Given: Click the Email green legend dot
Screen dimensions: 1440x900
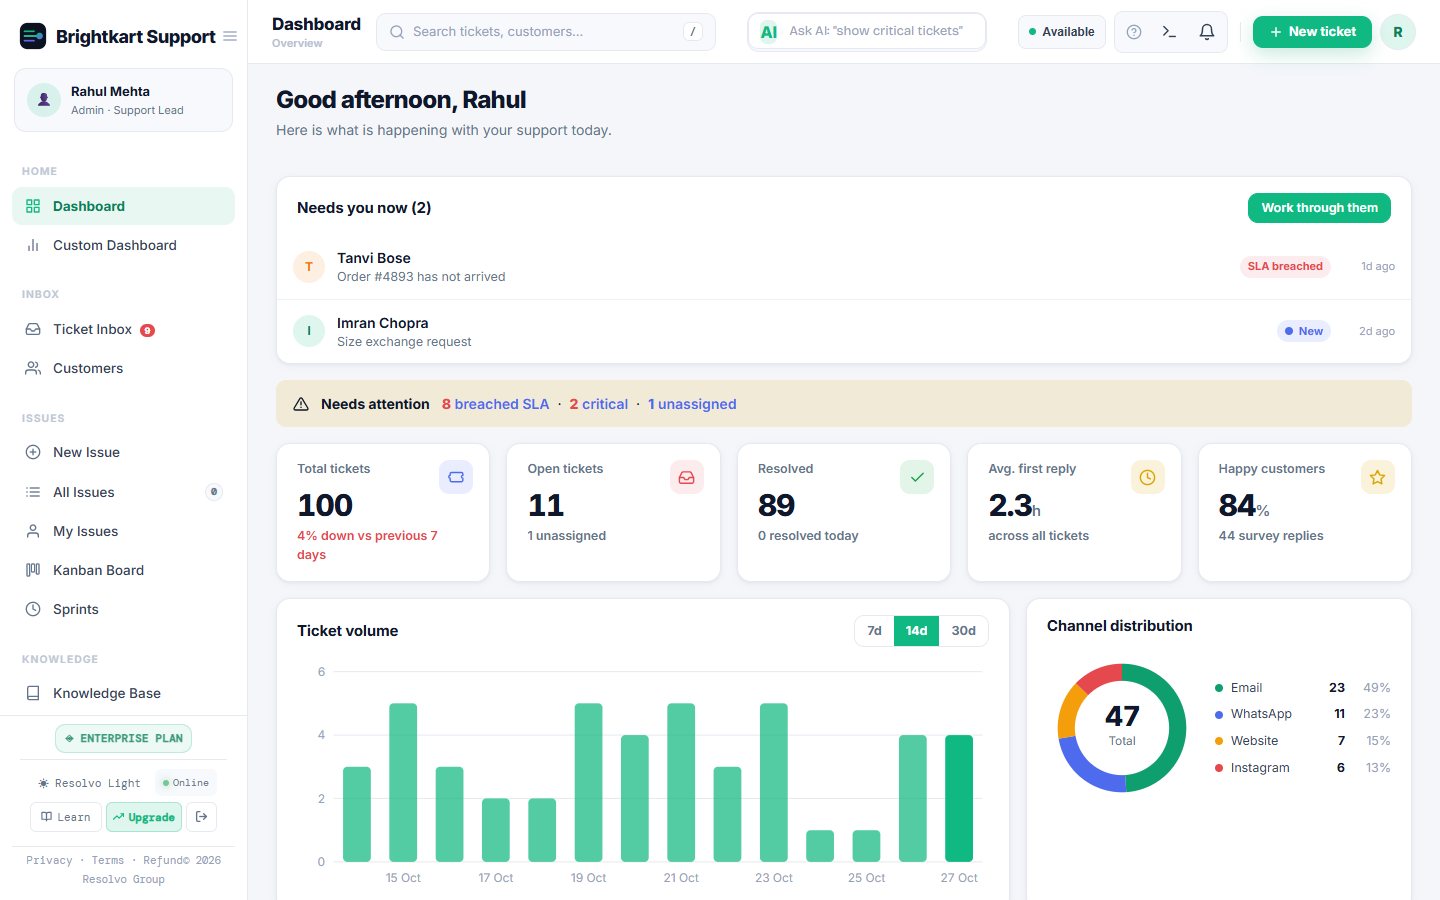Looking at the screenshot, I should click(x=1219, y=688).
